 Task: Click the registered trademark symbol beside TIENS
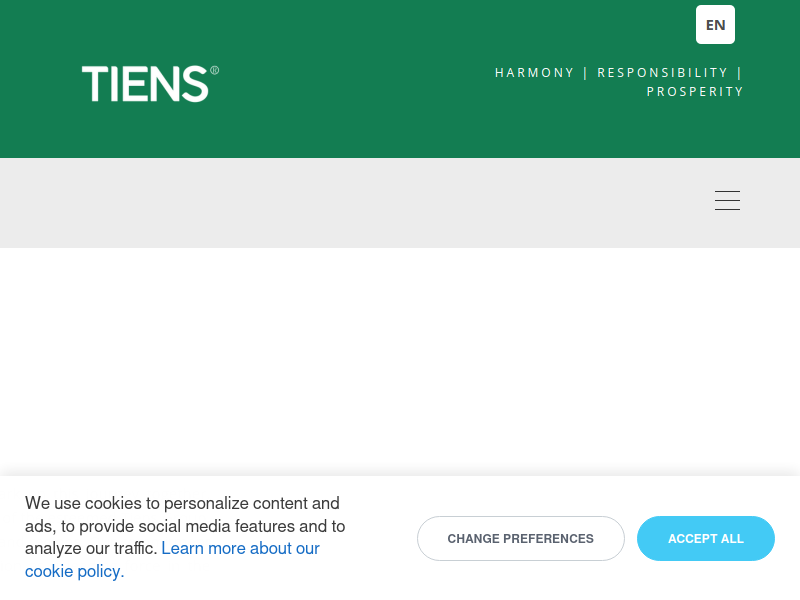pos(215,70)
